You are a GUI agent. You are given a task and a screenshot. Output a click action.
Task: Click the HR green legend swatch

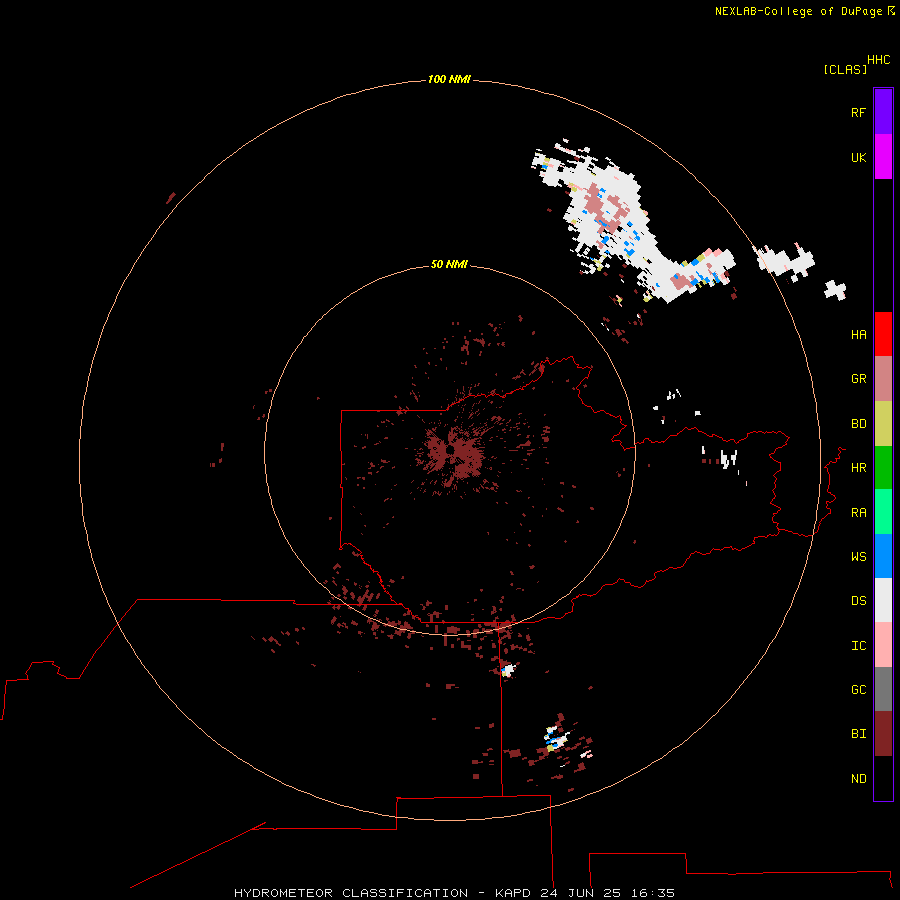click(883, 468)
